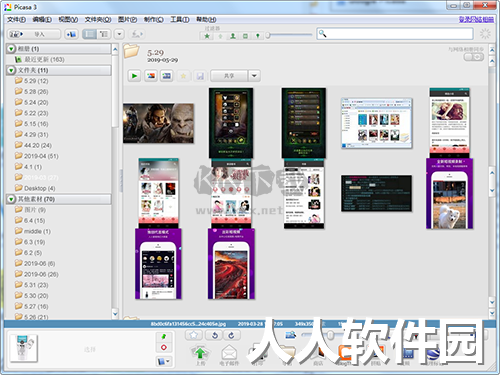The height and width of the screenshot is (375, 500).
Task: Open the Tools menu
Action: click(x=180, y=20)
